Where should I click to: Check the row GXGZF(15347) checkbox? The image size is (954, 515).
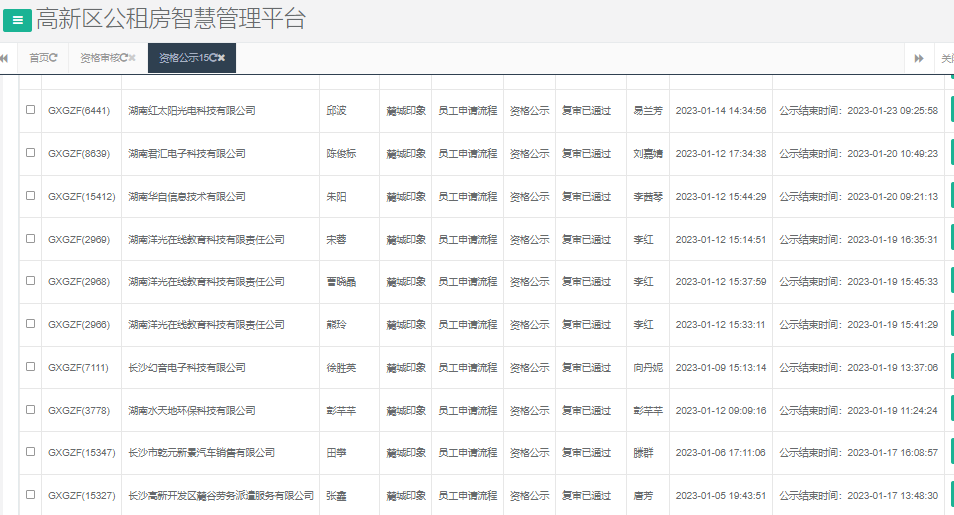30,452
